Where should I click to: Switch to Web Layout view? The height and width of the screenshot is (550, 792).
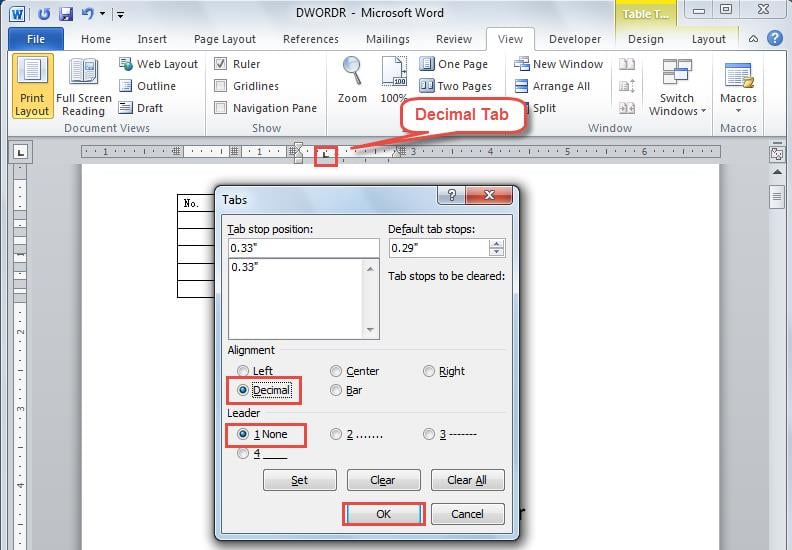[x=127, y=64]
